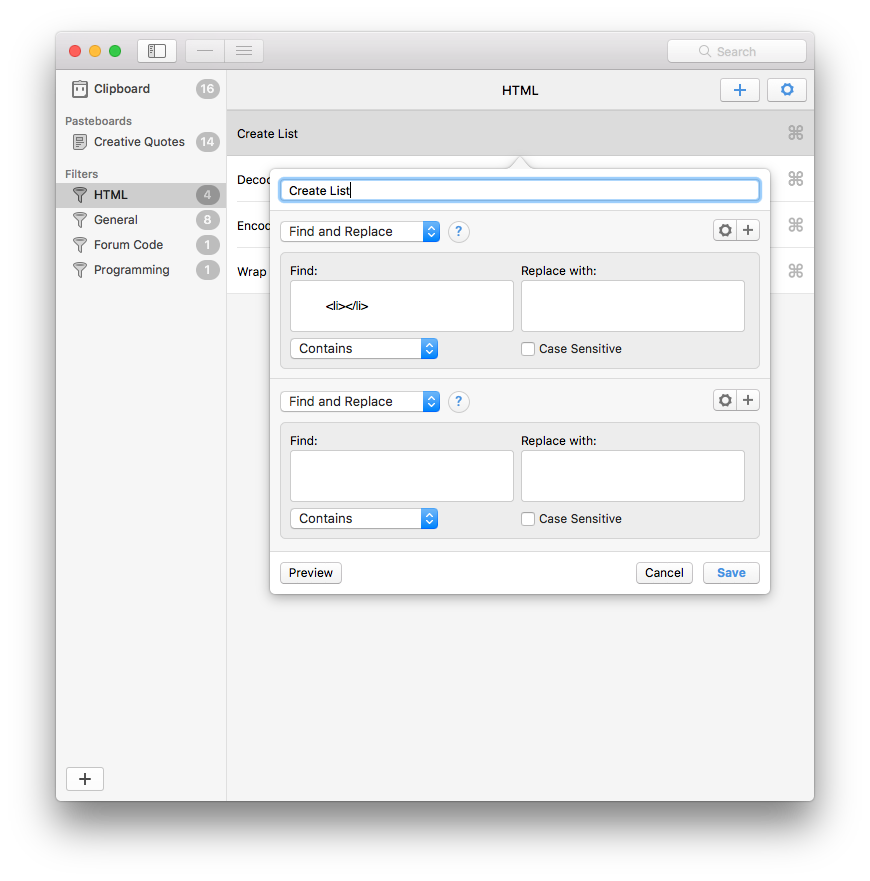The height and width of the screenshot is (881, 870).
Task: Click the gear icon on the first Find and Replace rule
Action: pyautogui.click(x=724, y=230)
